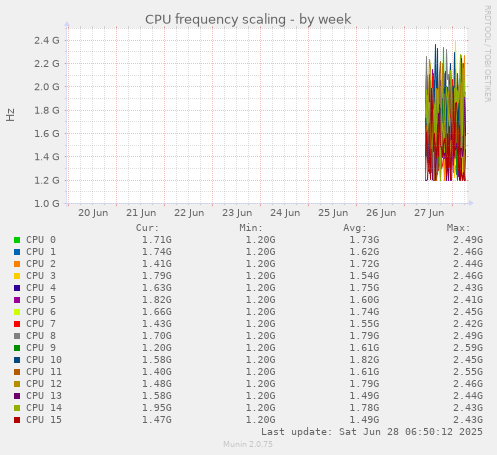The image size is (497, 455).
Task: Click the CPU 10 navy legend swatch
Action: tap(17, 360)
